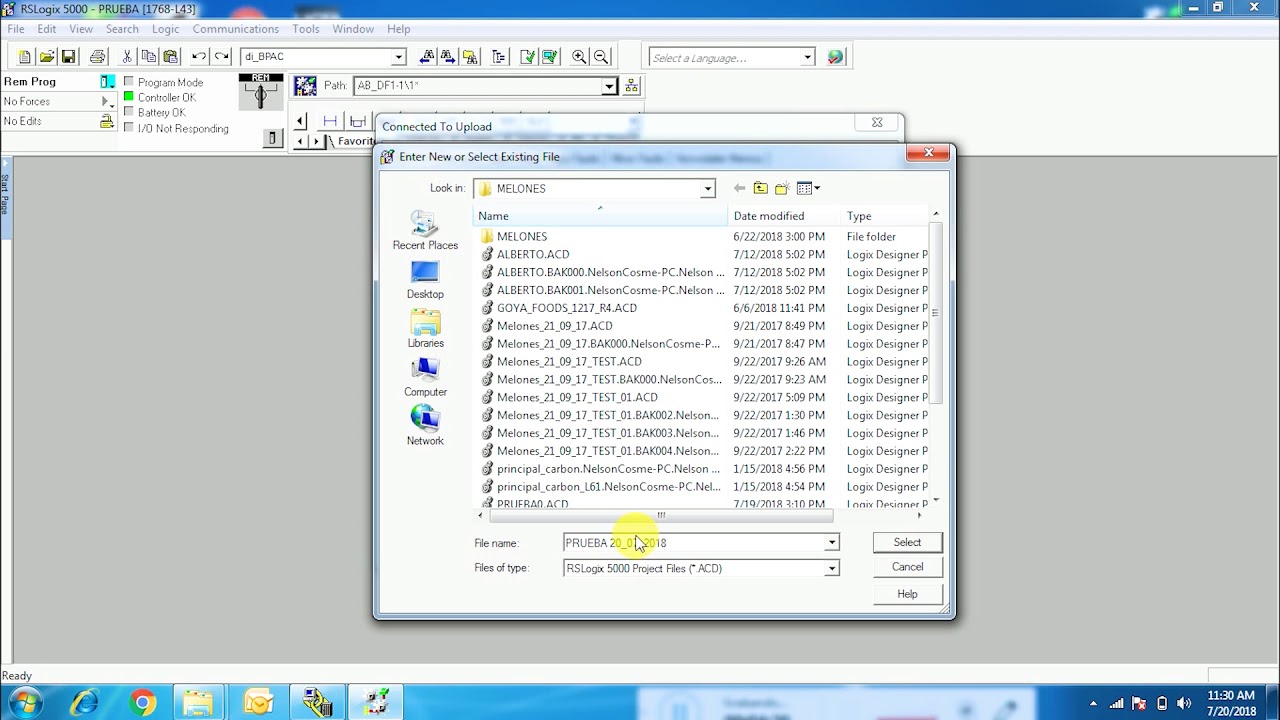This screenshot has width=1280, height=720.
Task: Open the Logic menu
Action: coord(165,29)
